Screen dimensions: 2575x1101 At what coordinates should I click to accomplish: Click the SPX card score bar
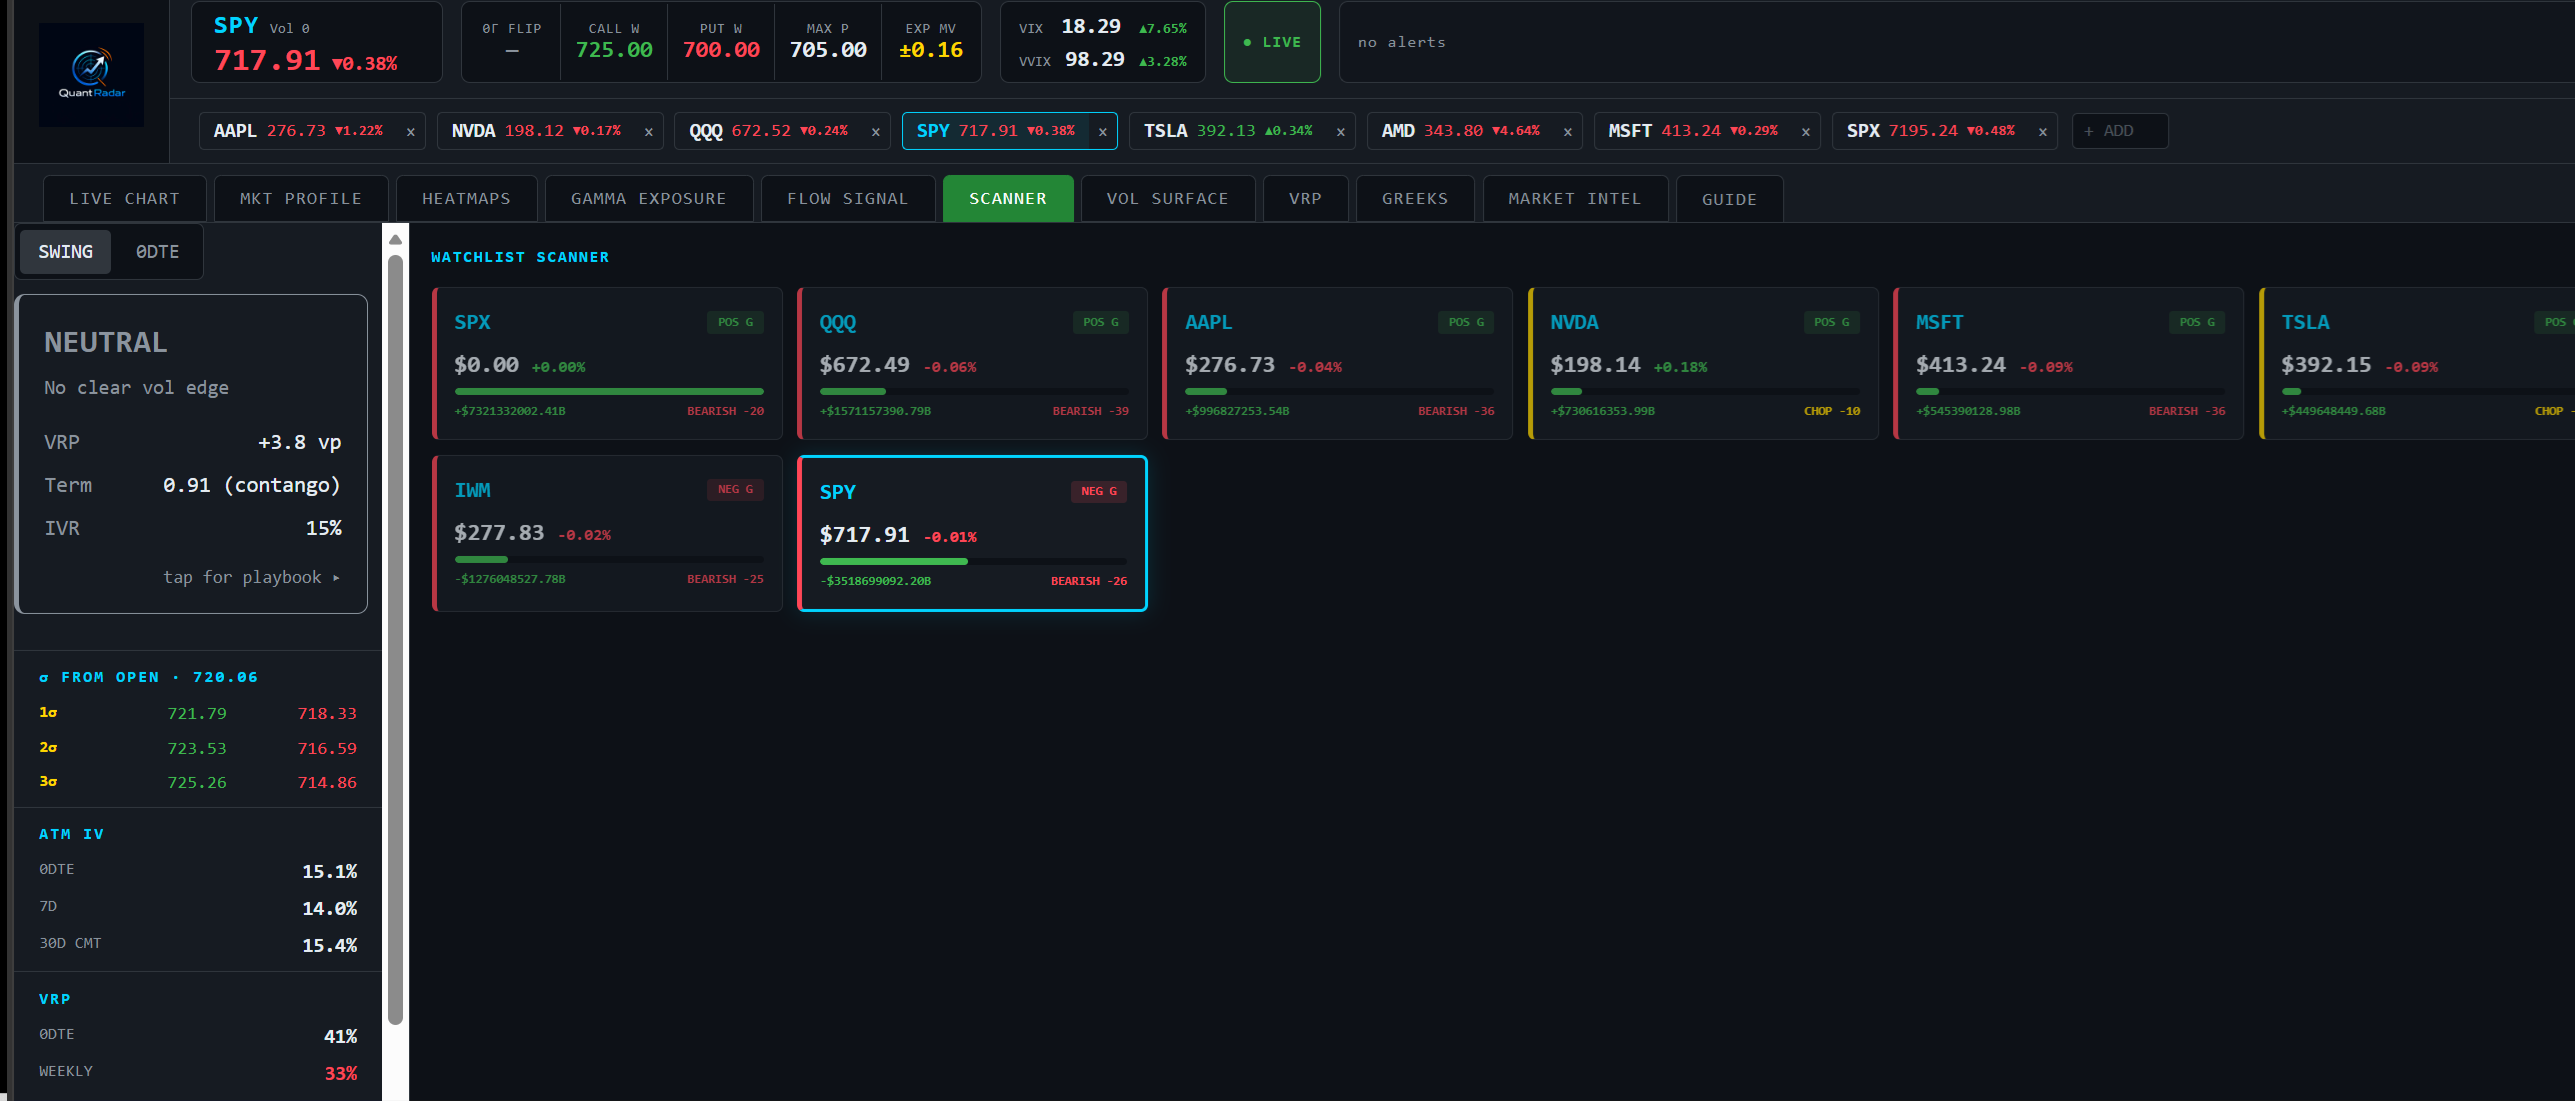click(609, 391)
